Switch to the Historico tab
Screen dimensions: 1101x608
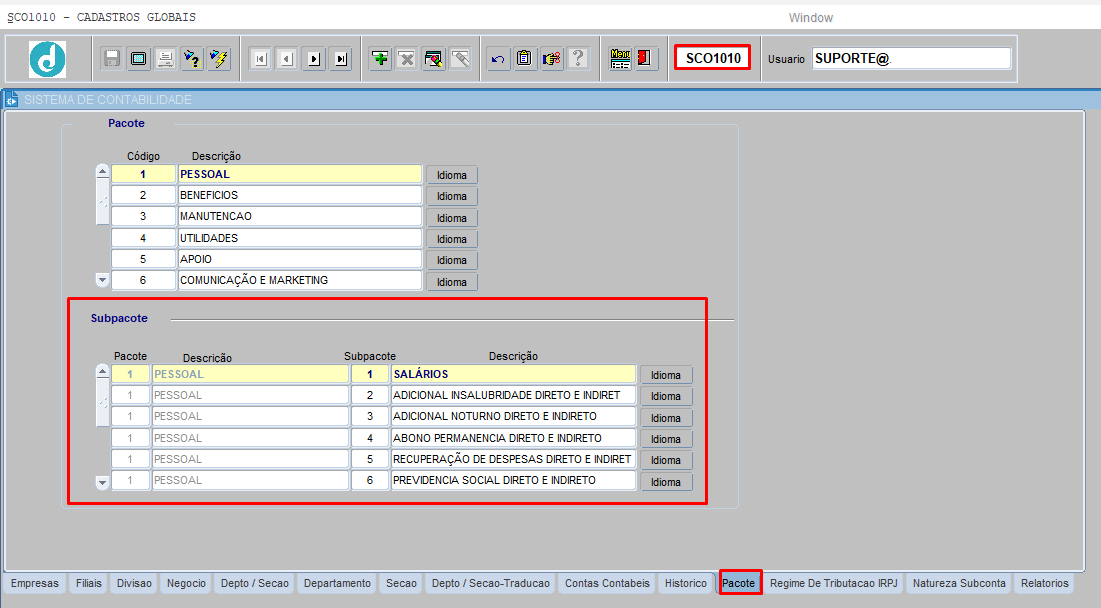coord(686,583)
